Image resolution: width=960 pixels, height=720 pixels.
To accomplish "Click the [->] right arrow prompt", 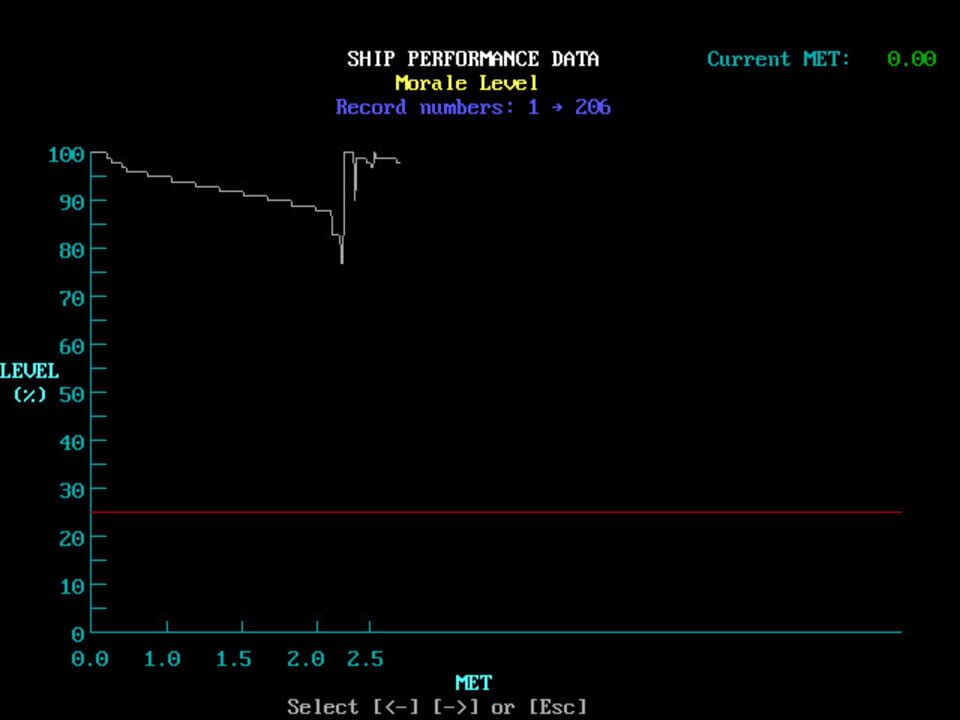I will pyautogui.click(x=457, y=707).
